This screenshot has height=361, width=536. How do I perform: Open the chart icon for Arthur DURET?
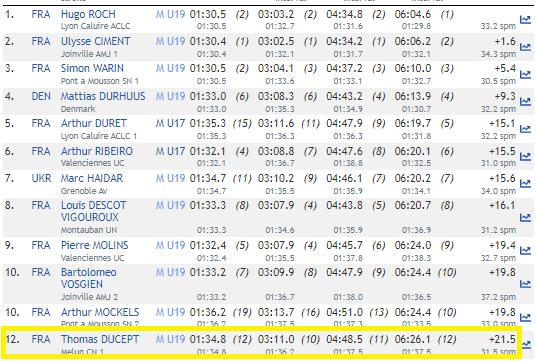point(525,129)
